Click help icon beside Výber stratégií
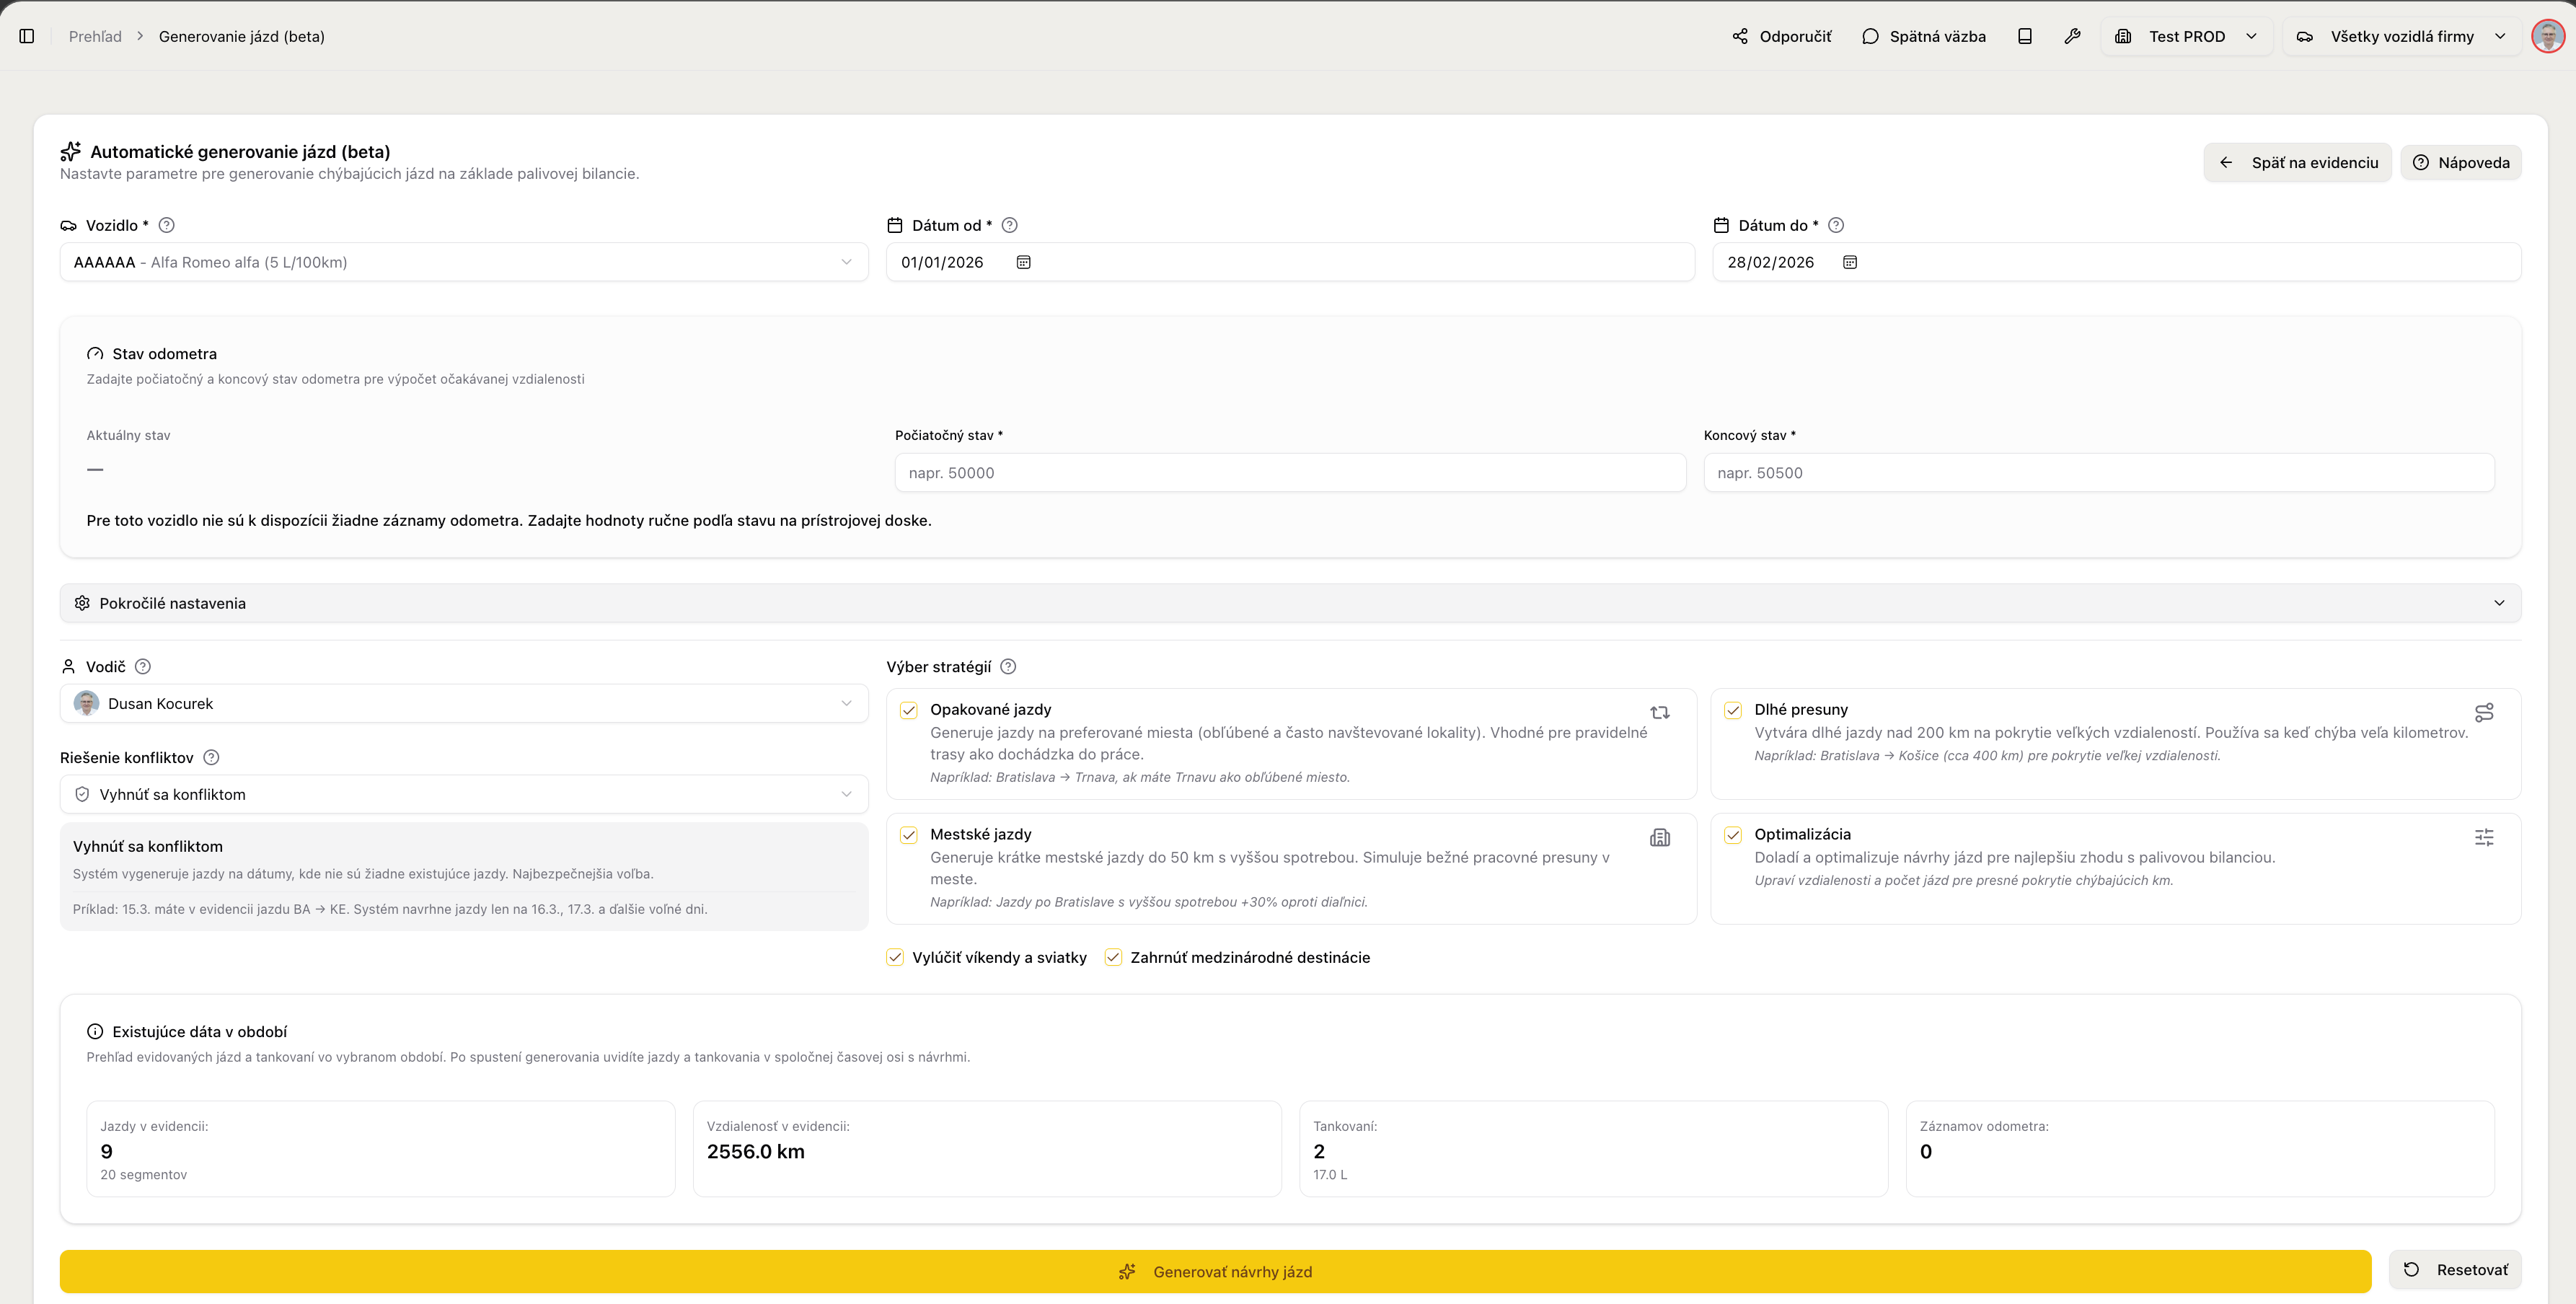 (1008, 666)
